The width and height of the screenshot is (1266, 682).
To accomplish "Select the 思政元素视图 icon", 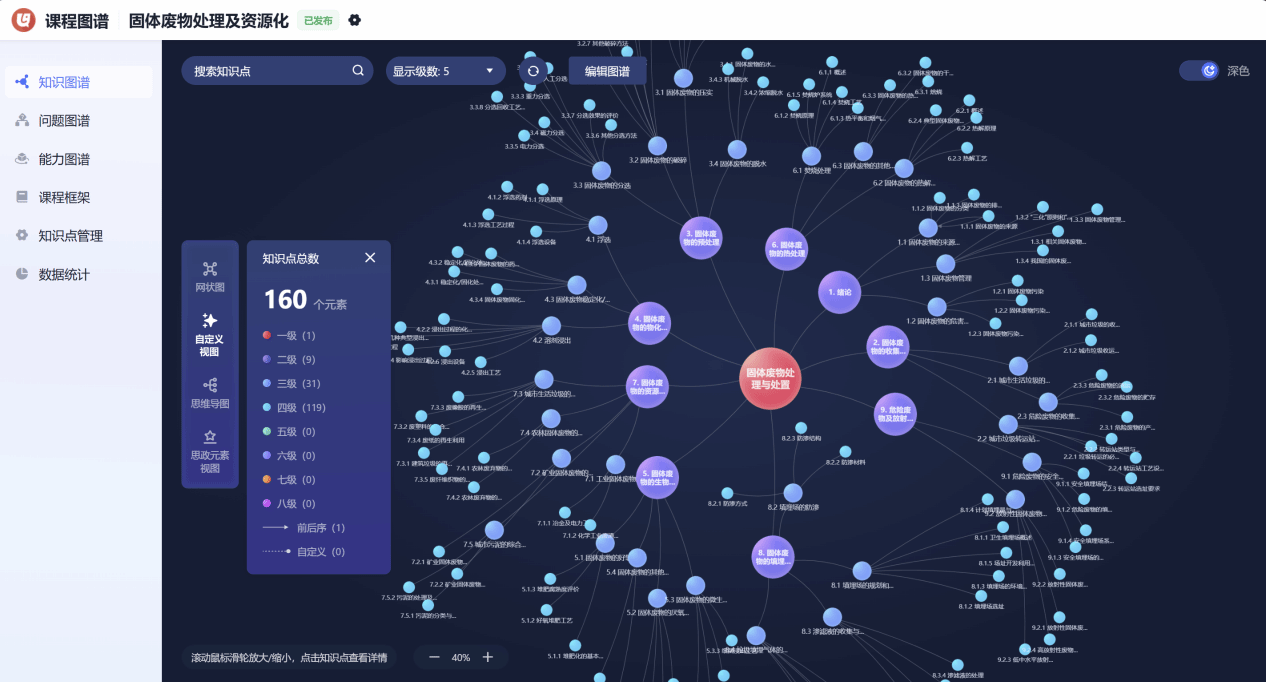I will point(210,437).
